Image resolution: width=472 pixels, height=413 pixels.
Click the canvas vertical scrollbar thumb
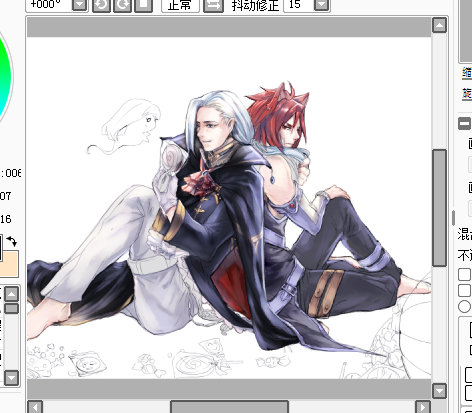click(x=439, y=208)
